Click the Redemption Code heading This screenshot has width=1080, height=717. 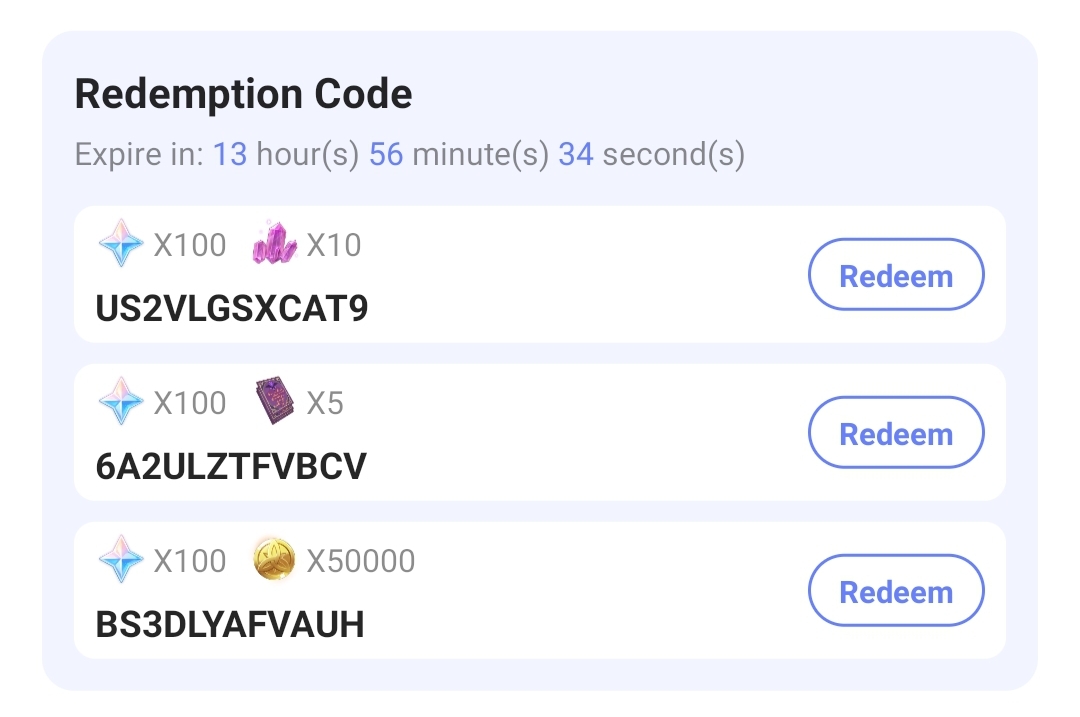[243, 93]
